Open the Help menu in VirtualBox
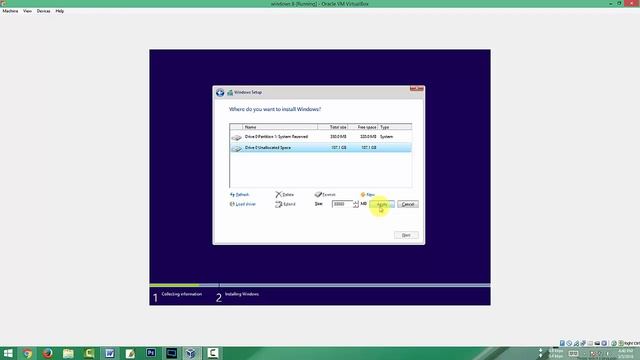 (x=60, y=11)
